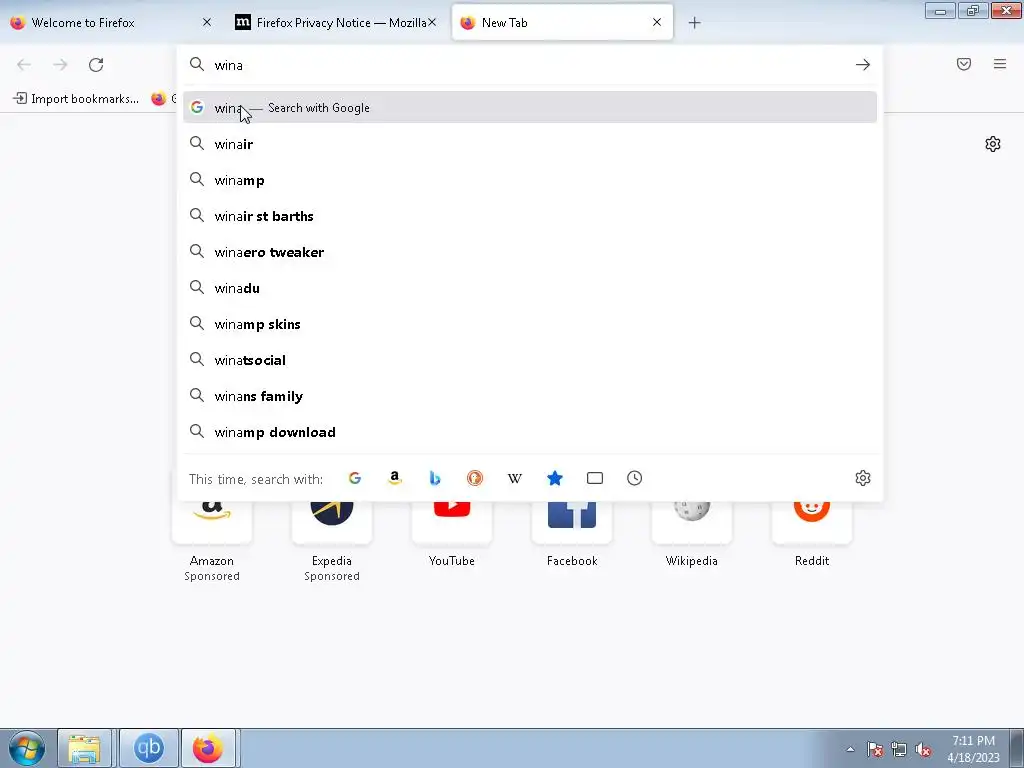Click the Firefox taskbar button
The image size is (1024, 768).
click(208, 748)
